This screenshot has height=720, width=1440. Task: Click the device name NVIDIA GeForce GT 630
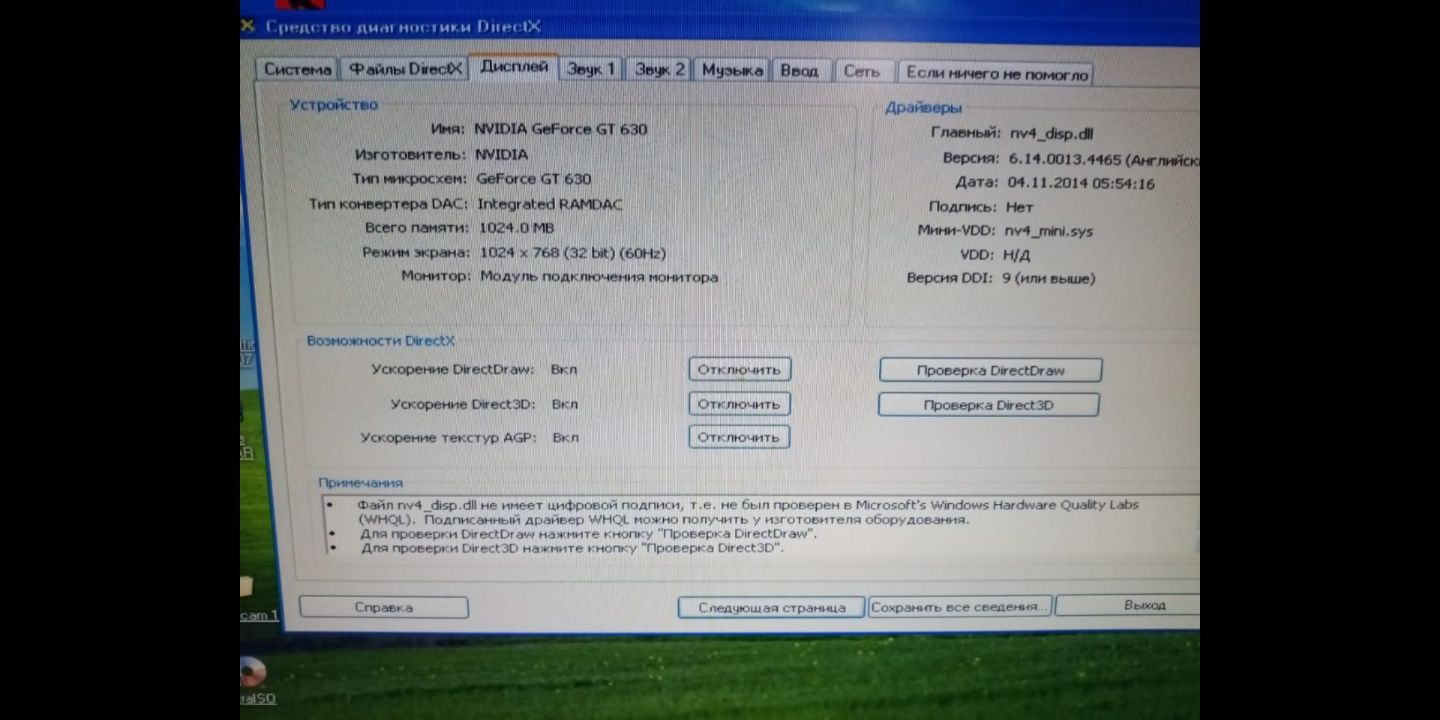(560, 129)
